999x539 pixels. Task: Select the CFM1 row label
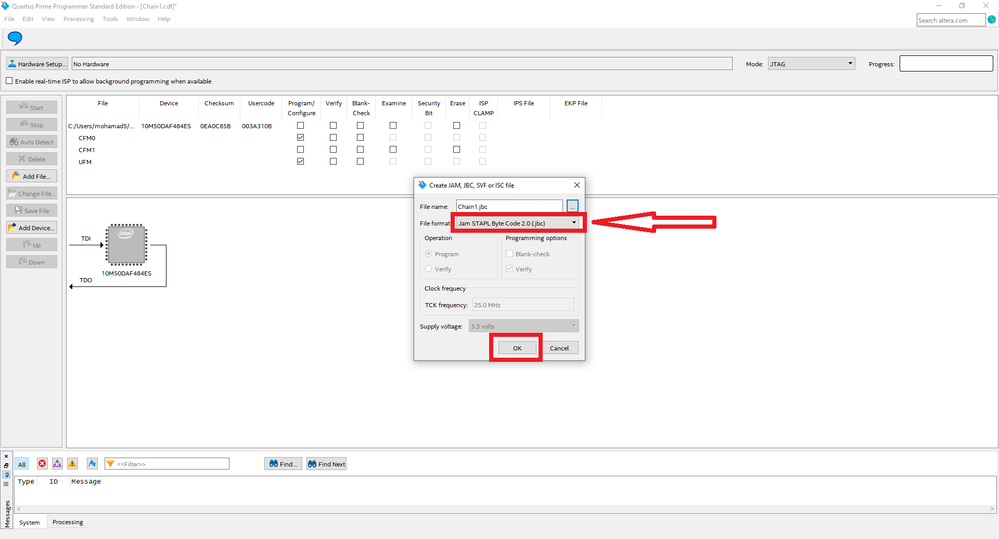coord(87,150)
